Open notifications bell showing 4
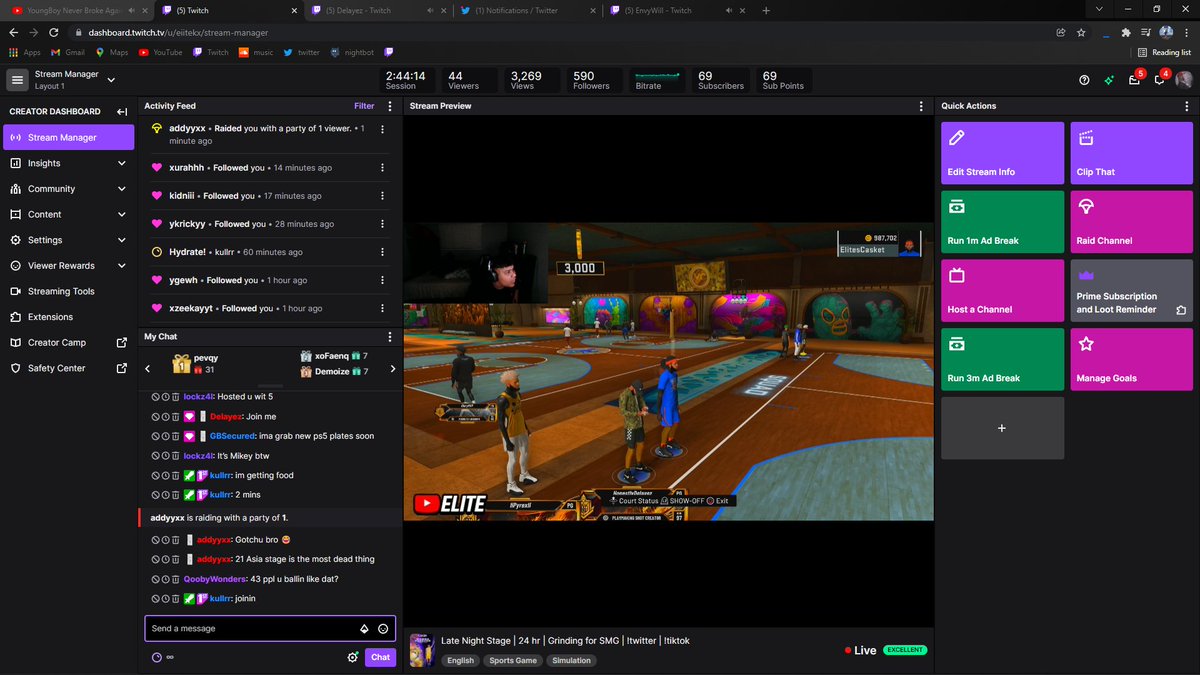Viewport: 1200px width, 675px height. coord(1159,80)
